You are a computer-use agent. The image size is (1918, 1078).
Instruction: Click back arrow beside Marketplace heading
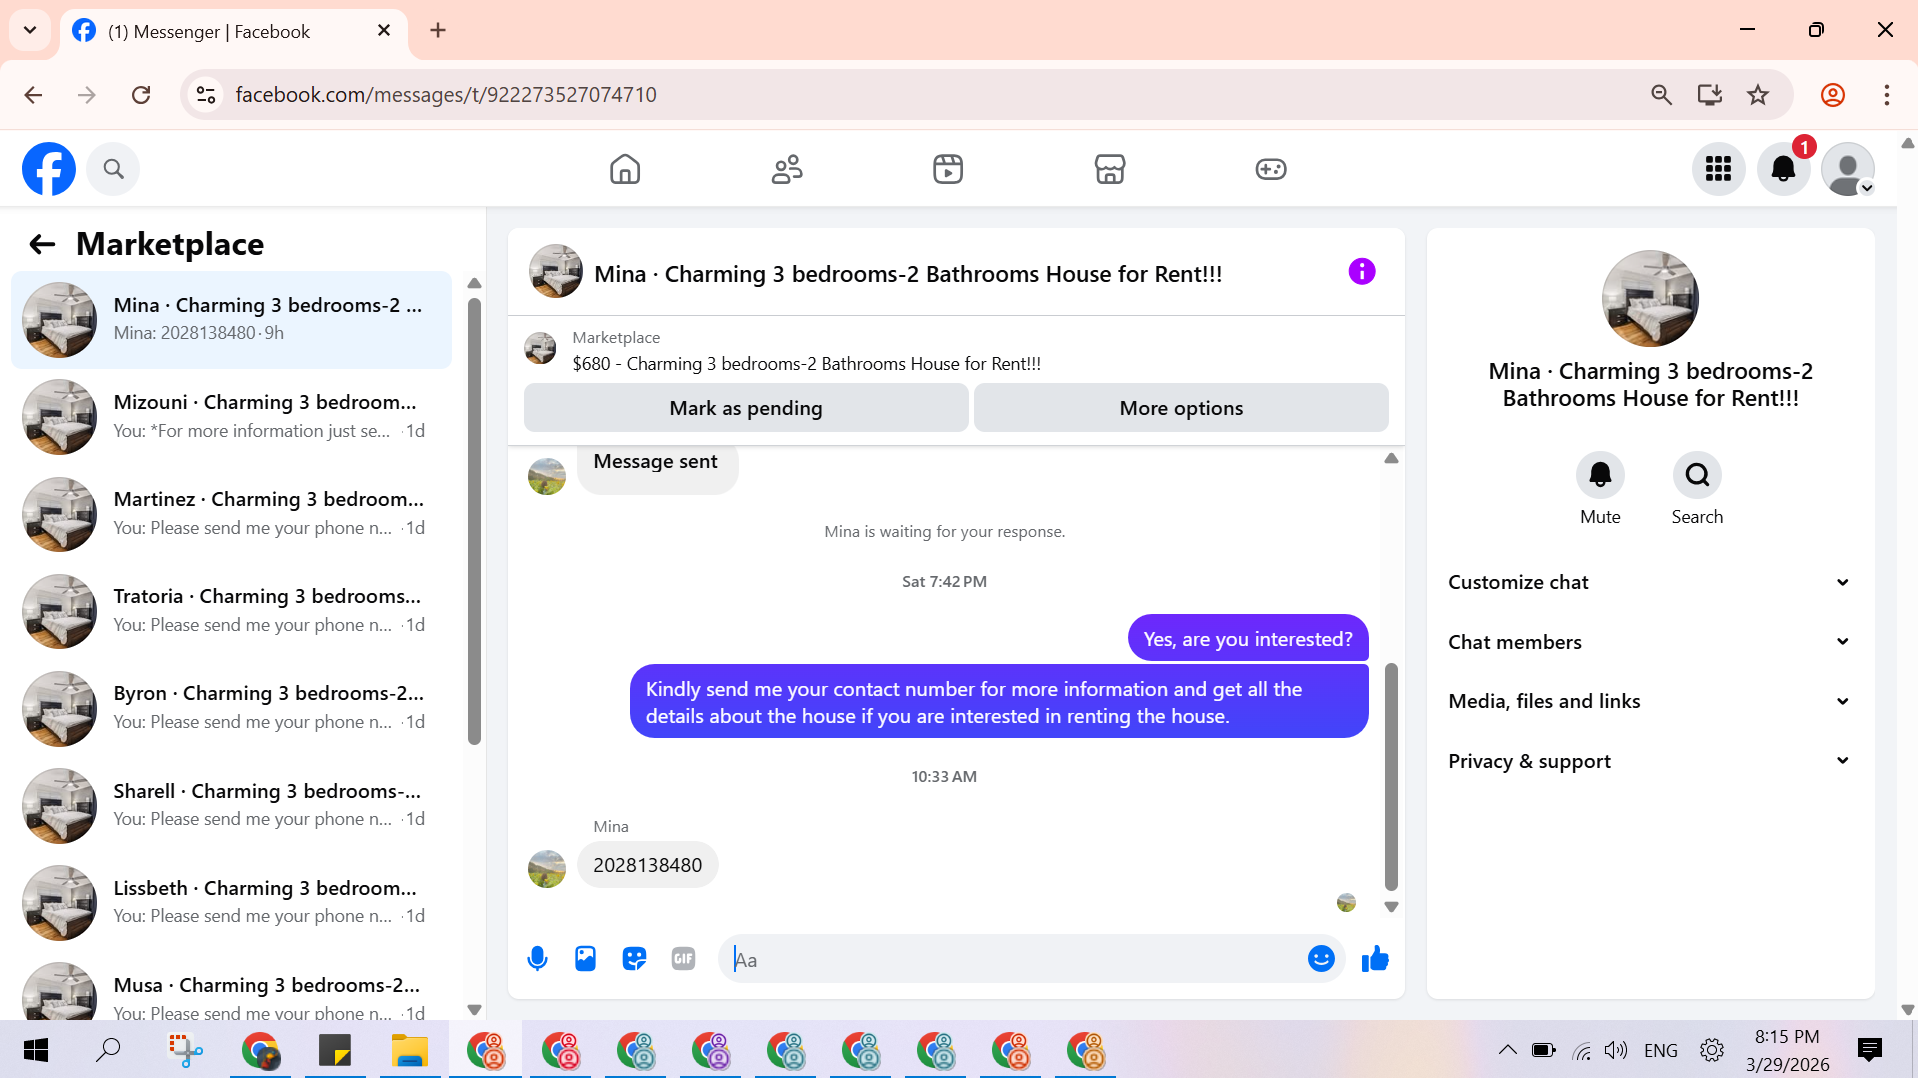[42, 244]
